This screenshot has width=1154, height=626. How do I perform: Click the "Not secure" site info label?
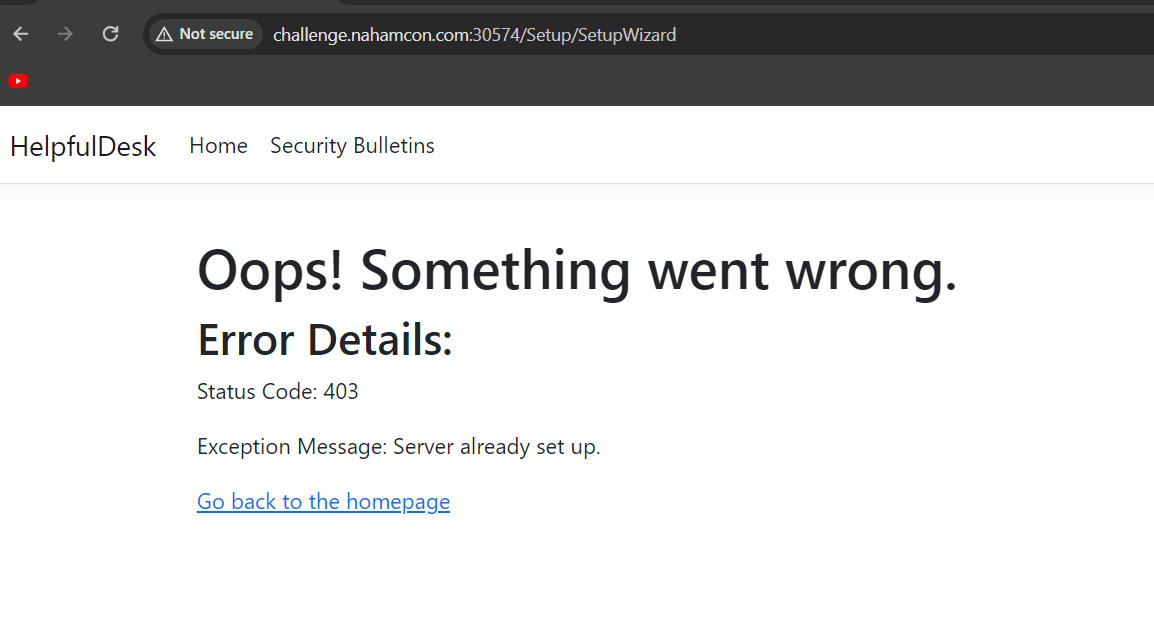click(x=215, y=34)
